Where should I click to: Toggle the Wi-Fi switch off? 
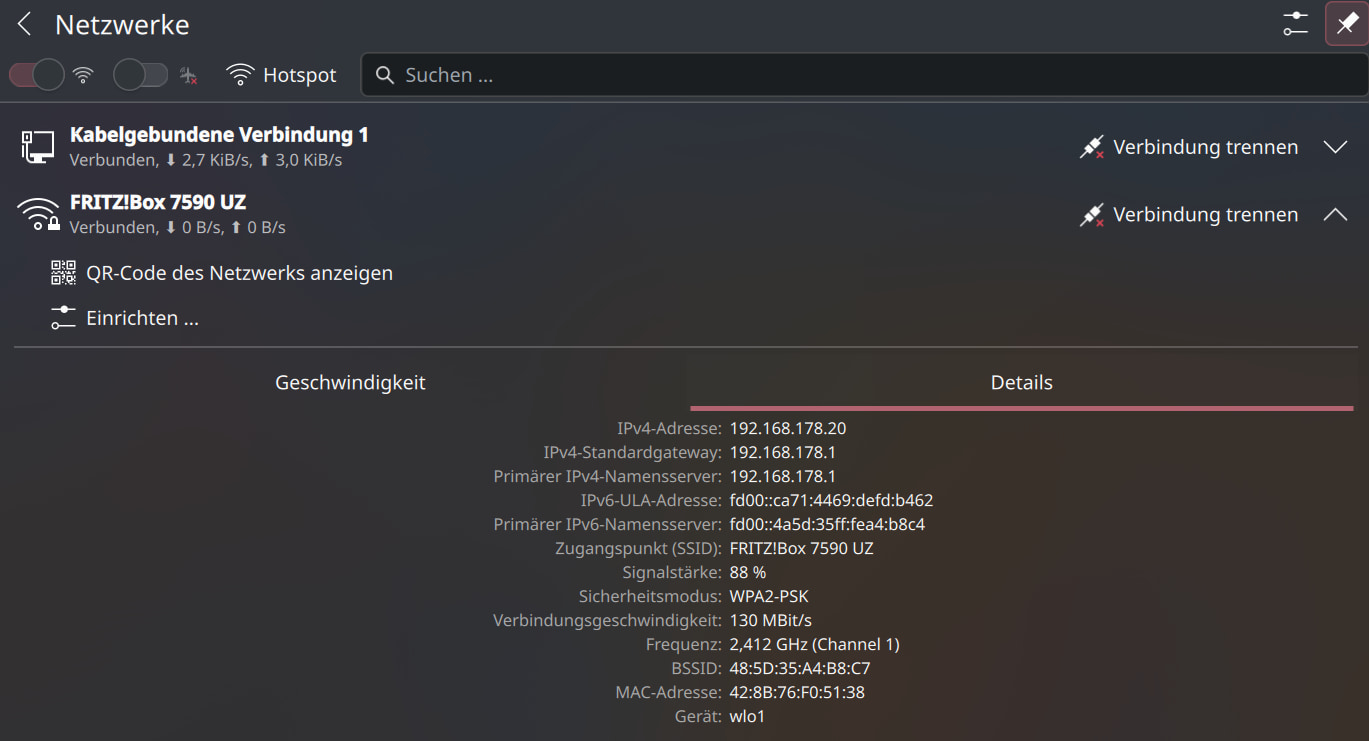(x=37, y=75)
